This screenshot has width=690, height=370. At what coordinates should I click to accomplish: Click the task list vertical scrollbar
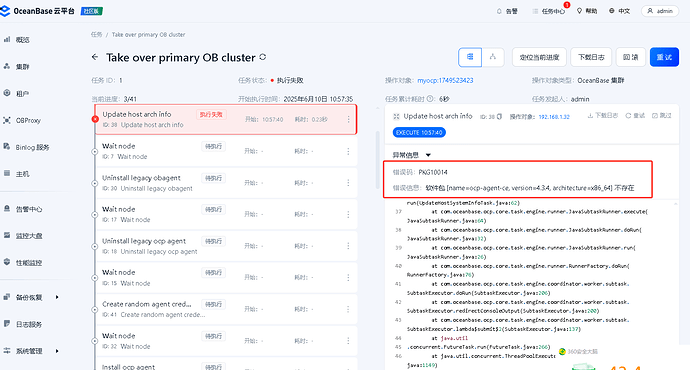(x=377, y=159)
